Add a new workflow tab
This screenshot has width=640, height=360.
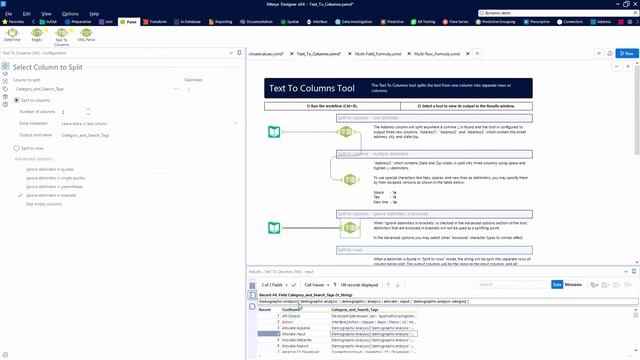pos(477,53)
